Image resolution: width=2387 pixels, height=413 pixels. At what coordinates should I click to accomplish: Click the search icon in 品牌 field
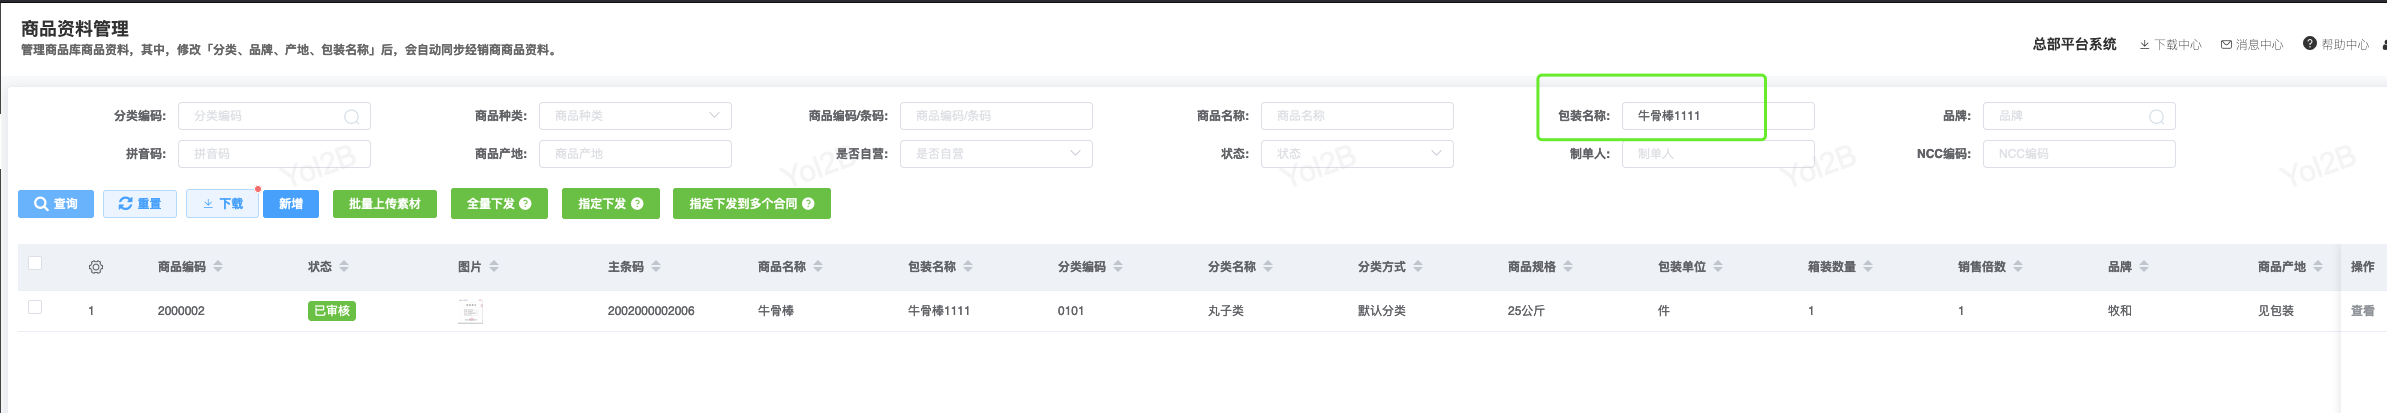[2157, 117]
